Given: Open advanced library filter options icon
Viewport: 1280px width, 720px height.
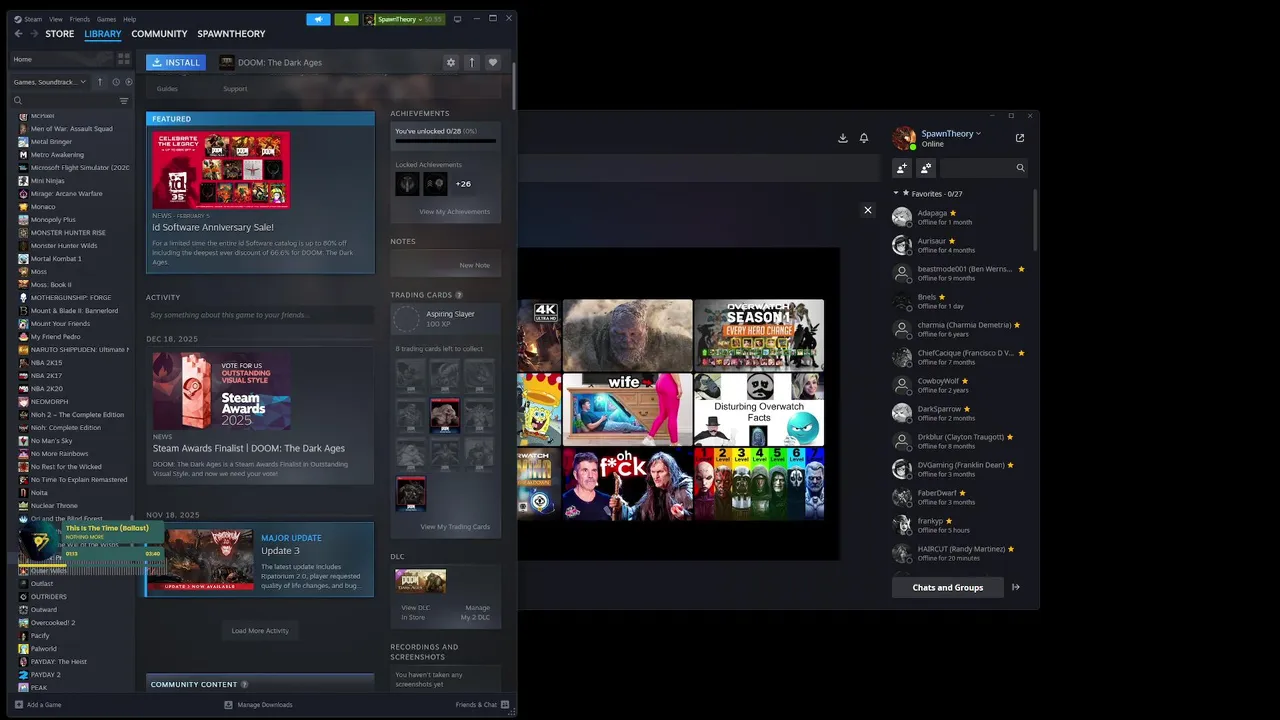Looking at the screenshot, I should point(124,101).
